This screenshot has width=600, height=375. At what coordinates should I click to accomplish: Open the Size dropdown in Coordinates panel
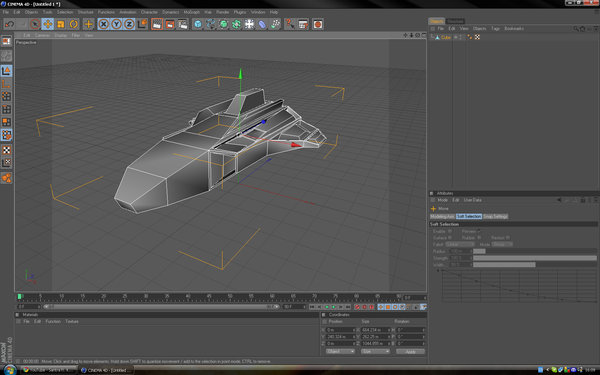click(x=375, y=351)
